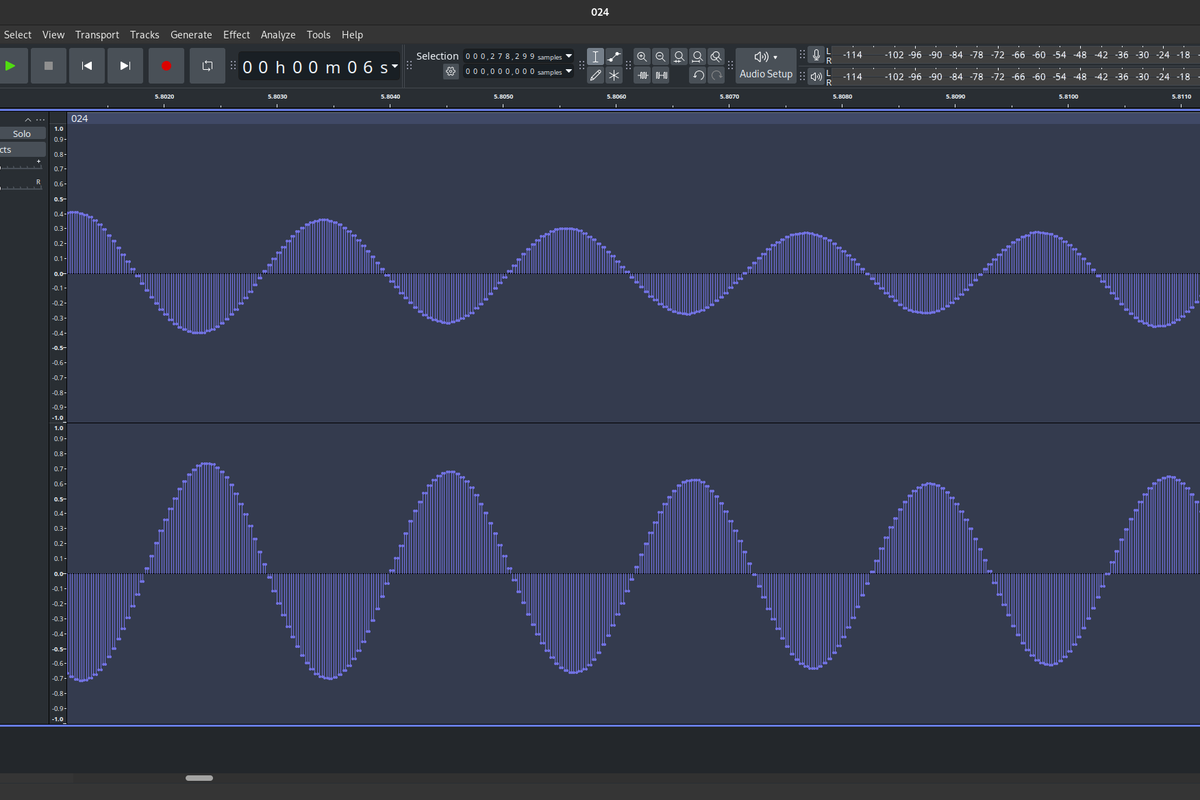
Task: Collapse the 024 track with the chevron
Action: point(27,119)
